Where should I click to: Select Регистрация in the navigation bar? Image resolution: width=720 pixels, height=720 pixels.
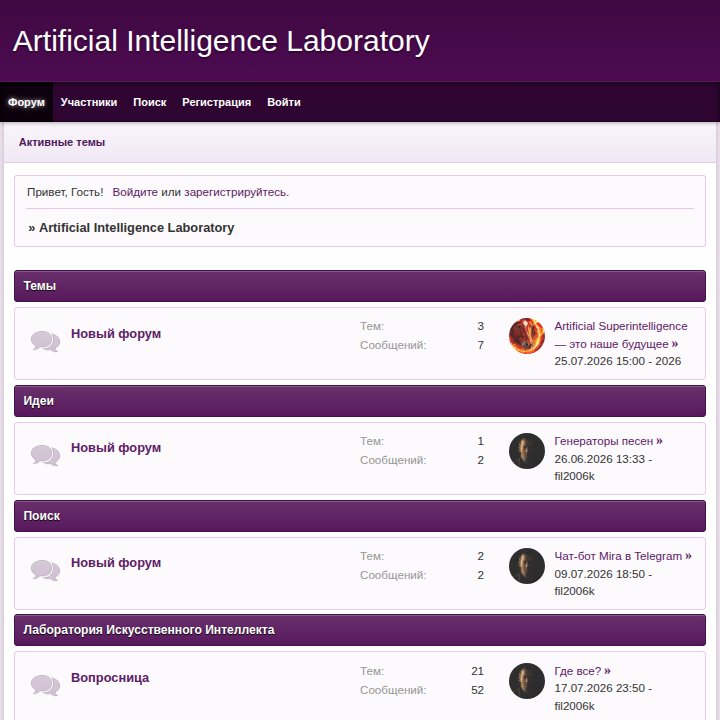(x=216, y=102)
